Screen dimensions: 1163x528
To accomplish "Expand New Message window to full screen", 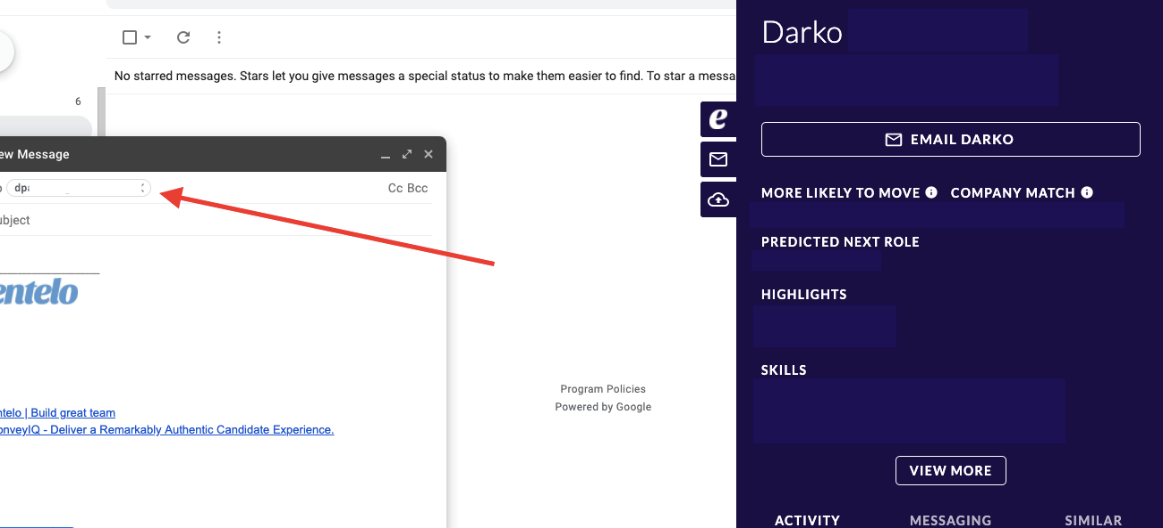I will coord(406,154).
